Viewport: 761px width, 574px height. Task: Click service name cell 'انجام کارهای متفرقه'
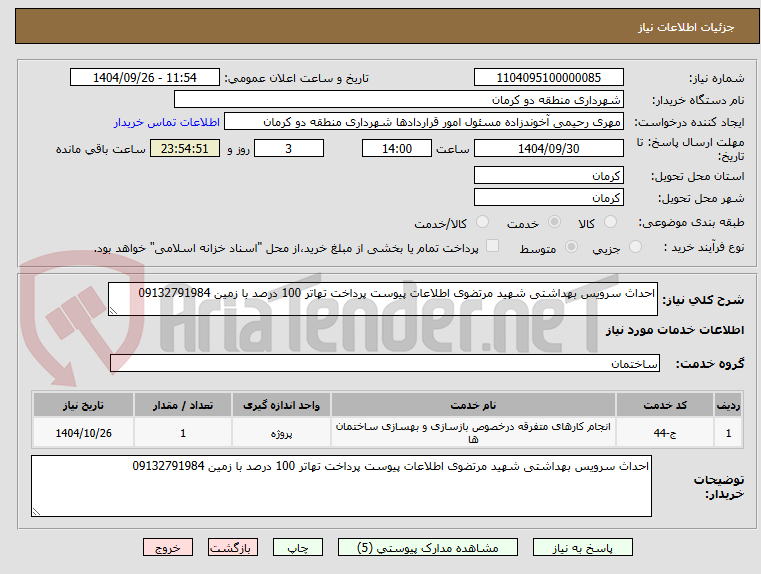(x=473, y=432)
